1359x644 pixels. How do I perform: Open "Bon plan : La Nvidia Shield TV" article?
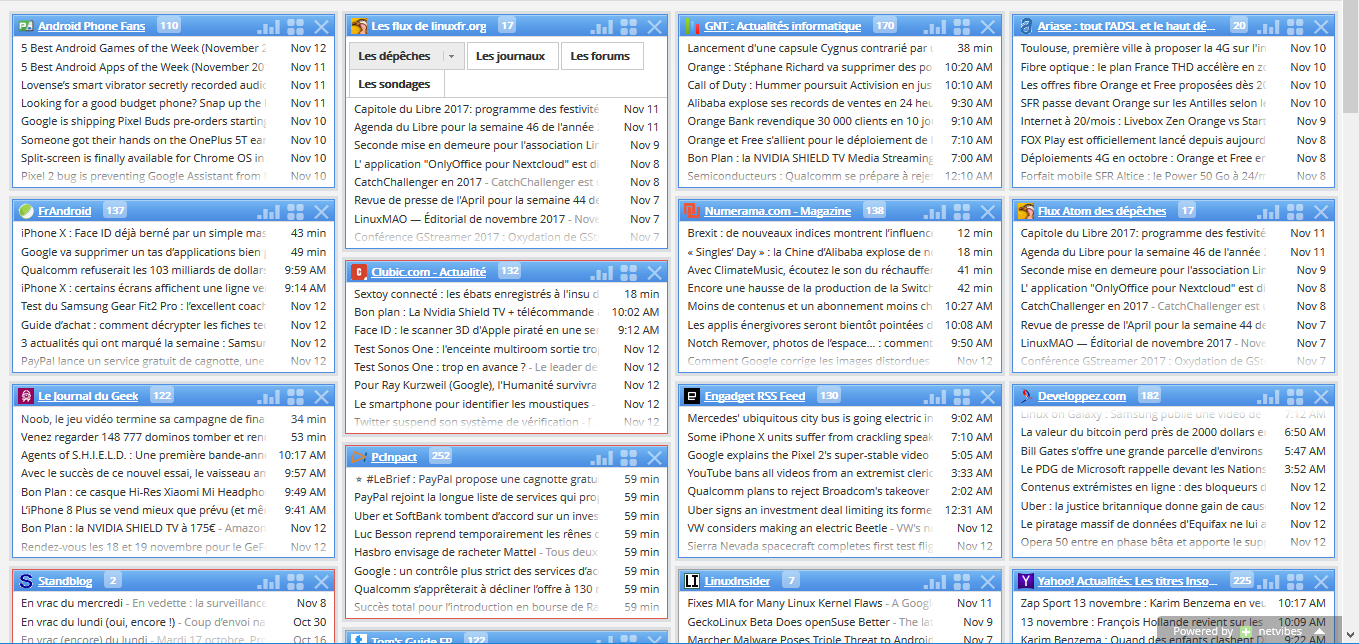tap(476, 312)
